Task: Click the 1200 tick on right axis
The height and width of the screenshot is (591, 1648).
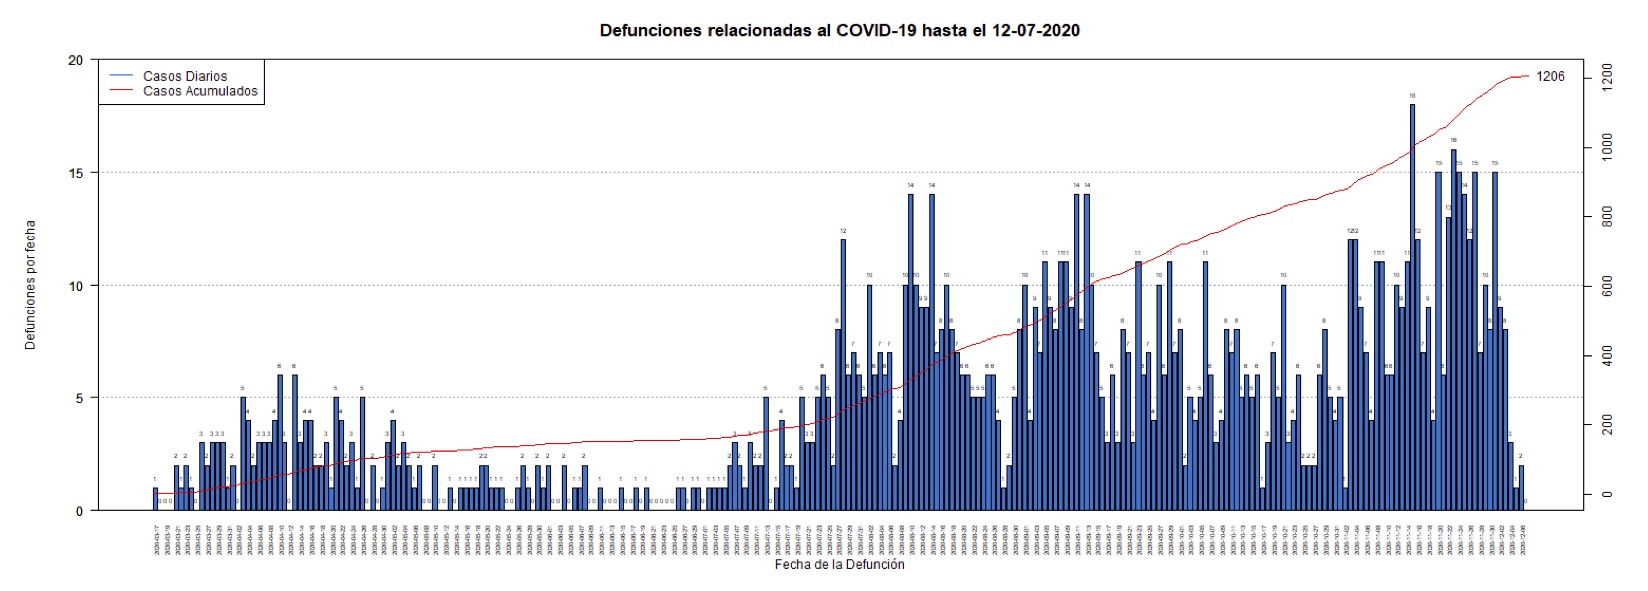Action: click(x=1607, y=77)
